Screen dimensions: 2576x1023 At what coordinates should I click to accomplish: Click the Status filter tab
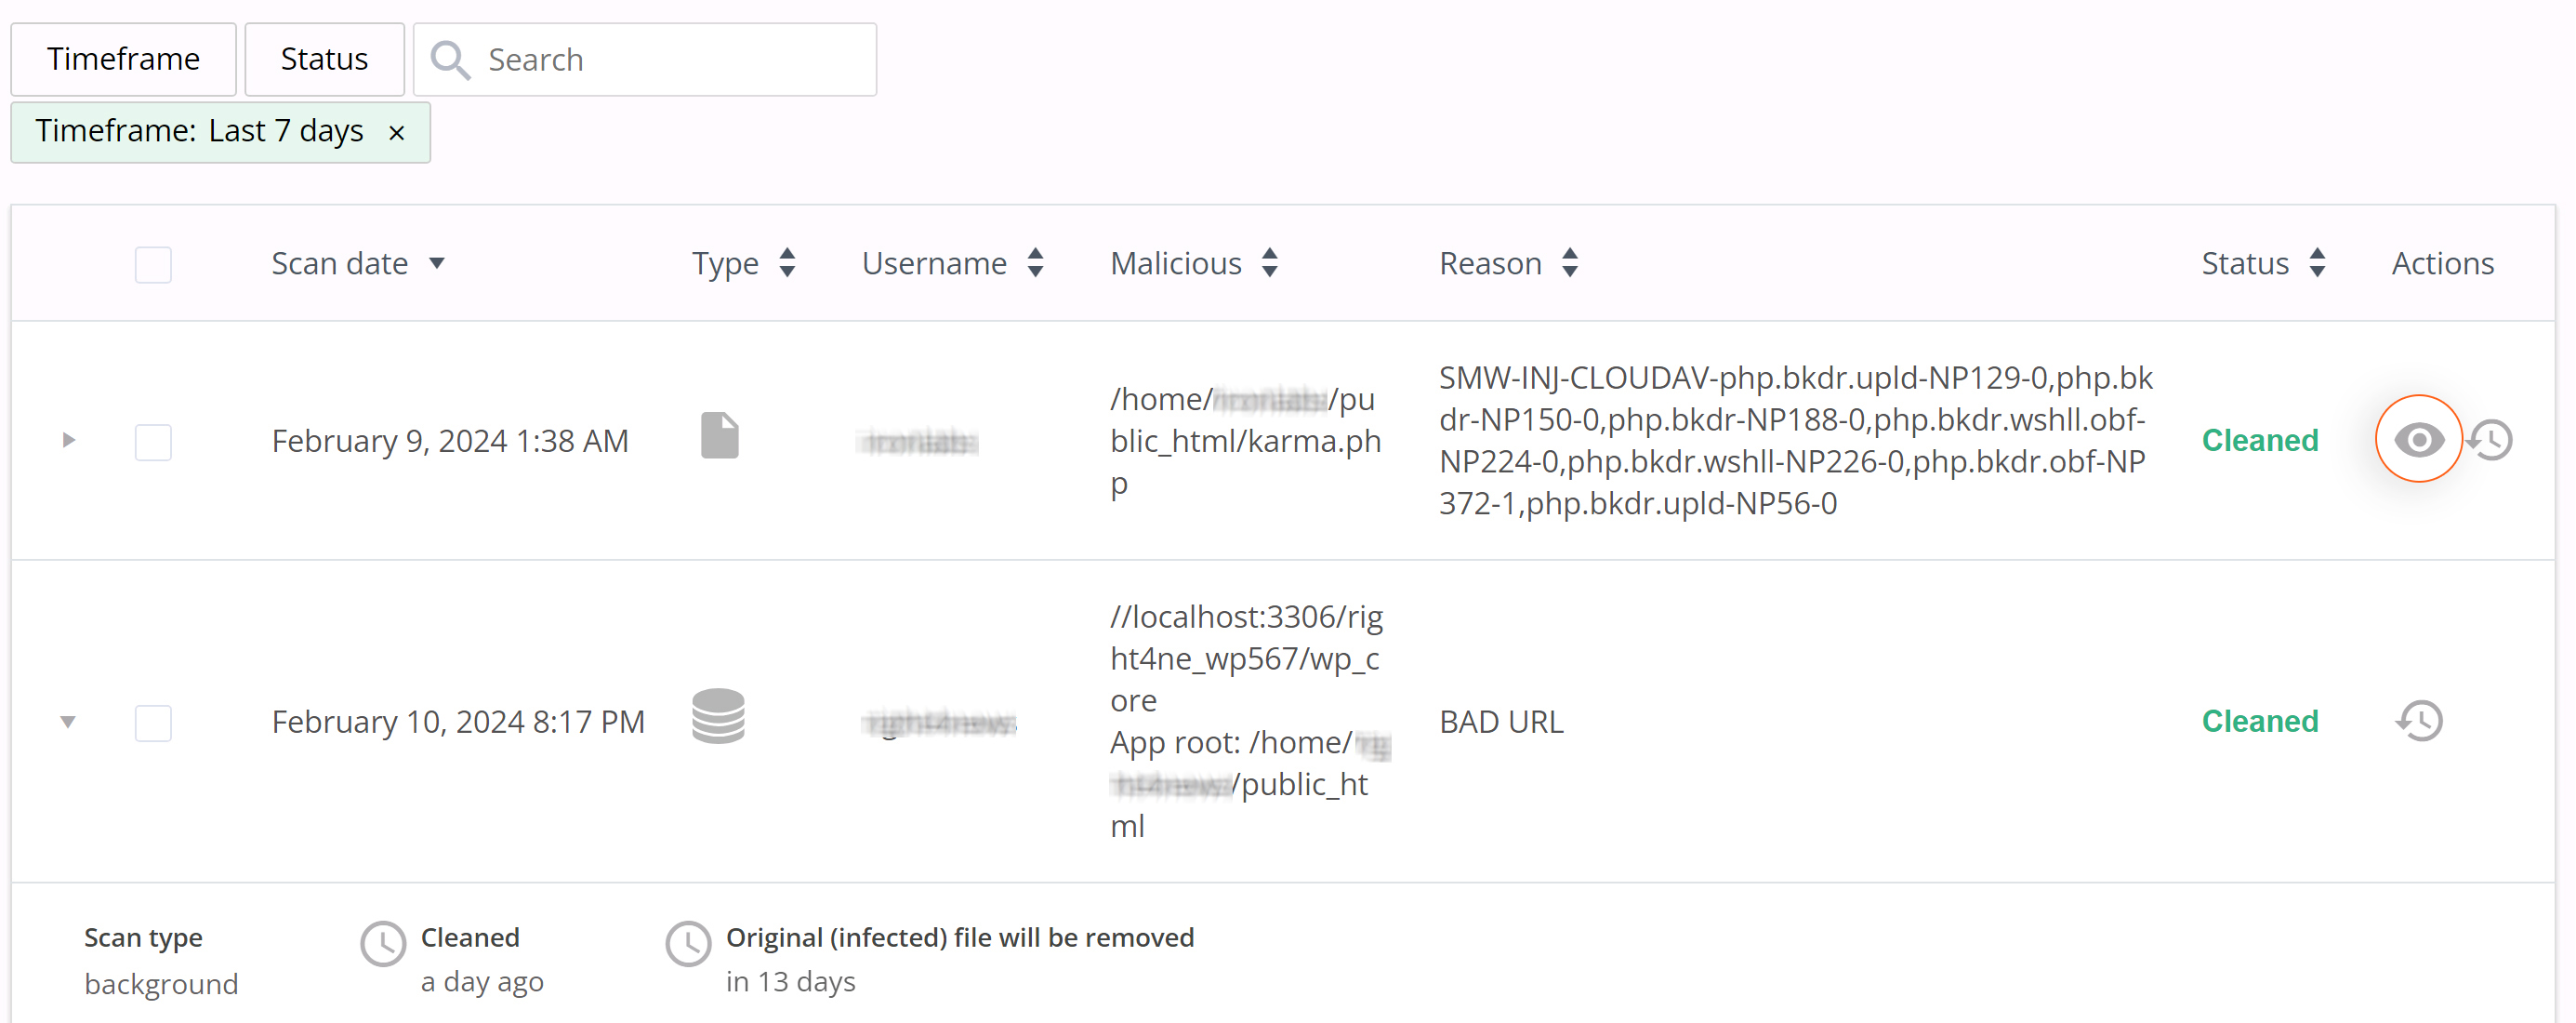point(324,58)
